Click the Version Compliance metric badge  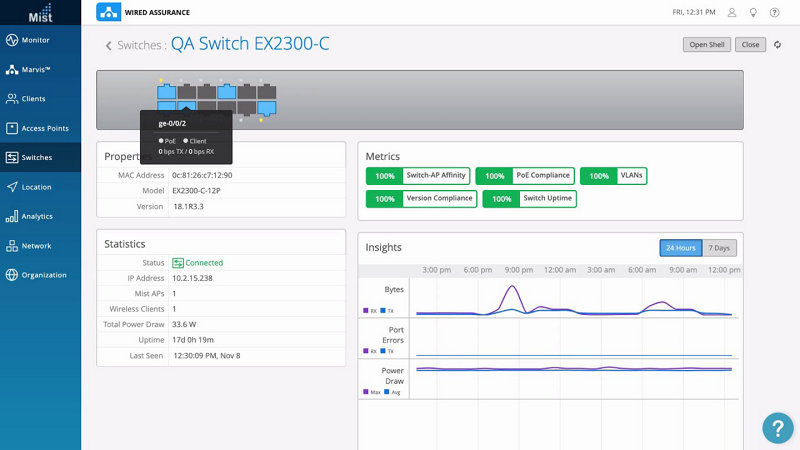421,198
